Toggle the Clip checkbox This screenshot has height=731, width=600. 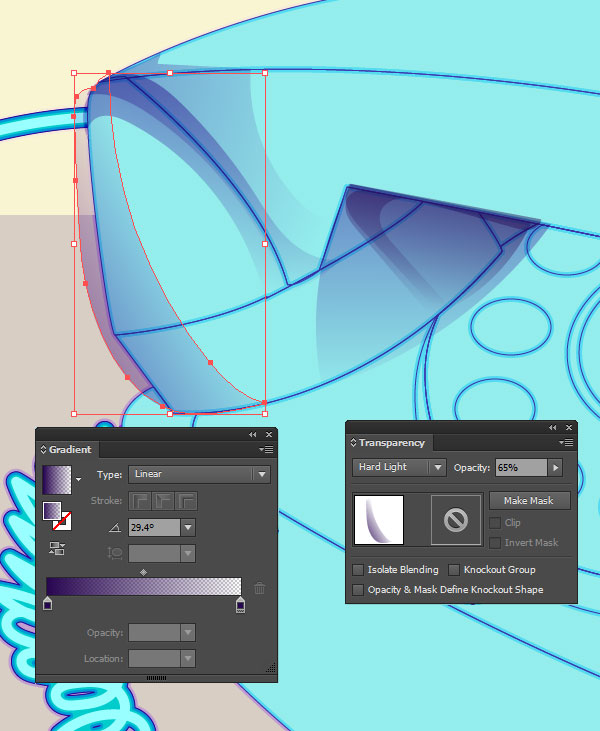coord(495,523)
